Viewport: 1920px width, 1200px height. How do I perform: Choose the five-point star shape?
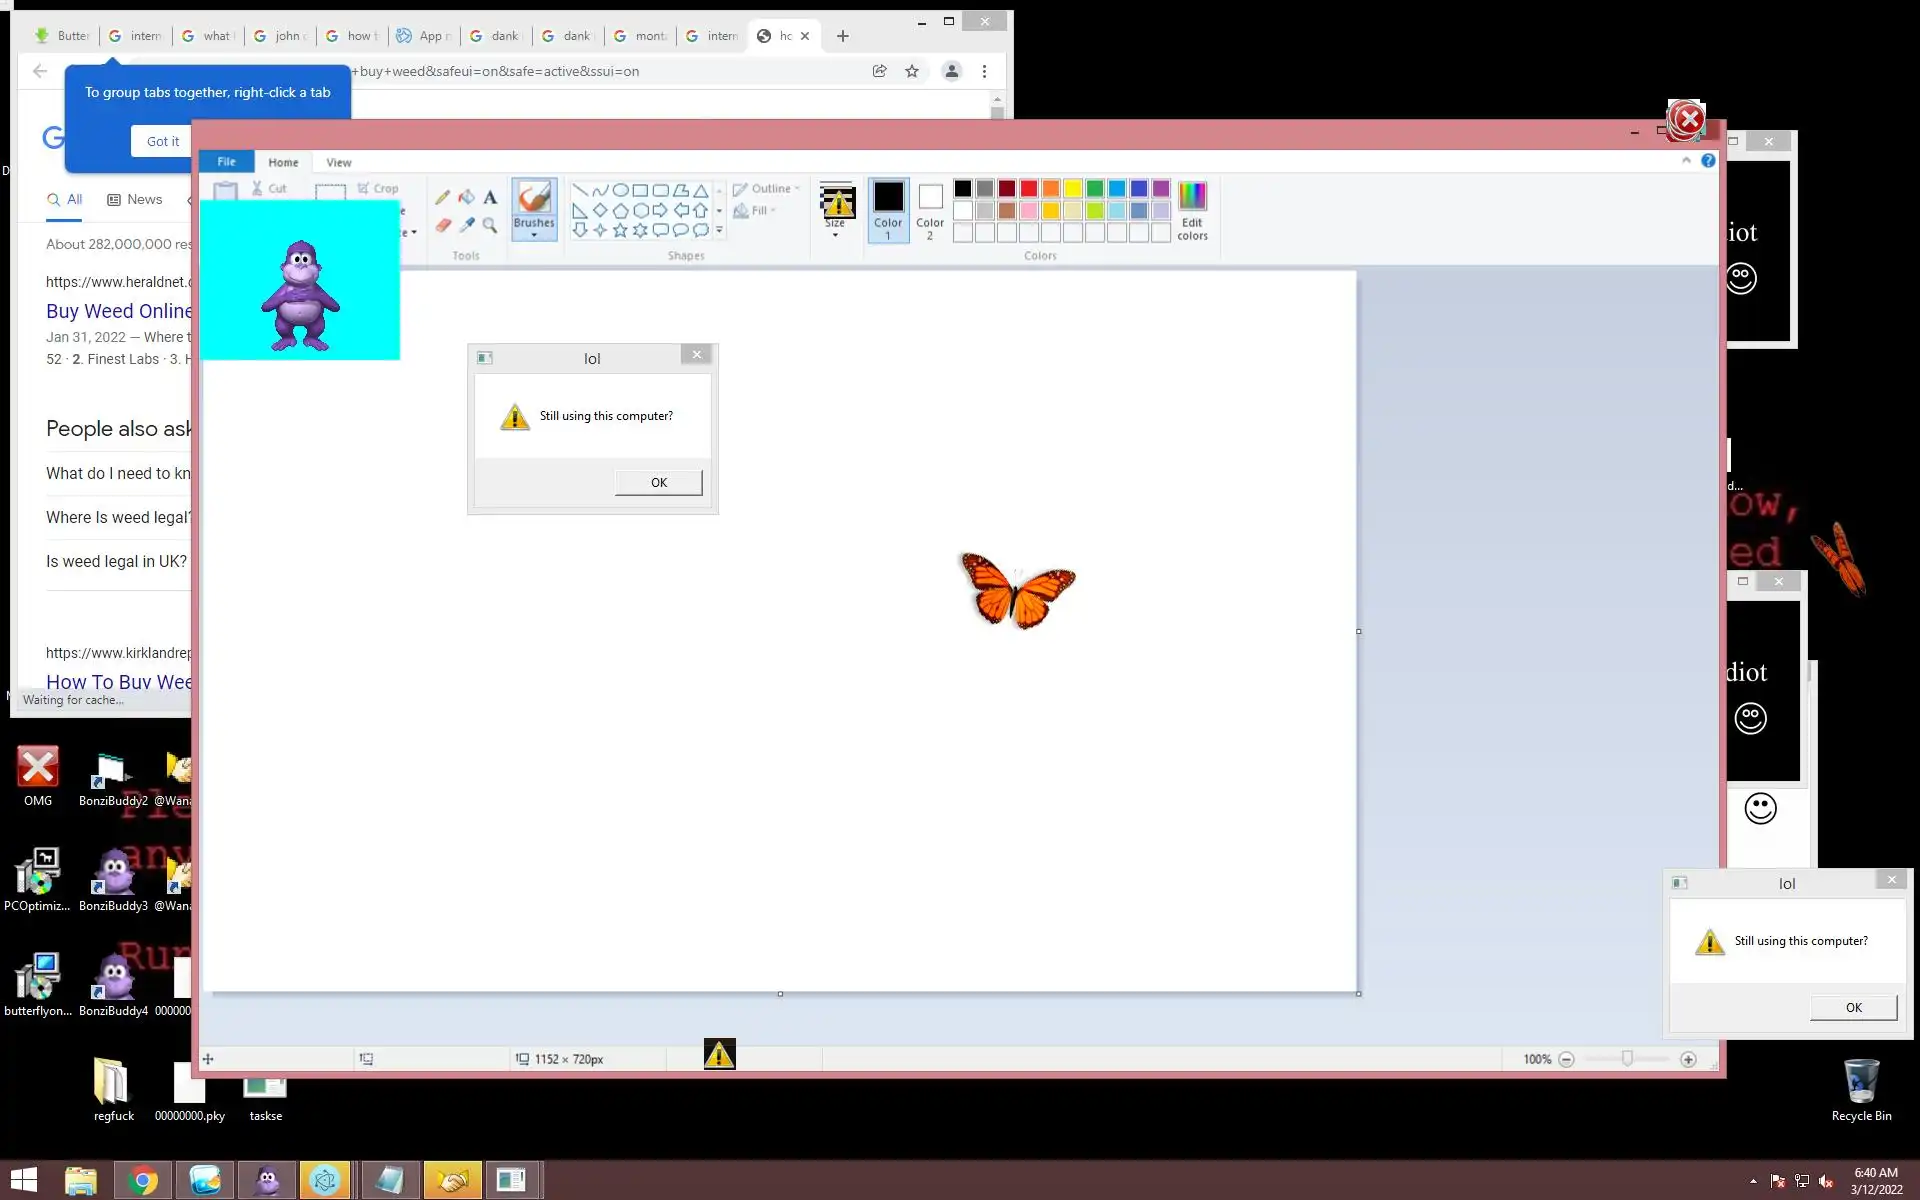point(620,230)
